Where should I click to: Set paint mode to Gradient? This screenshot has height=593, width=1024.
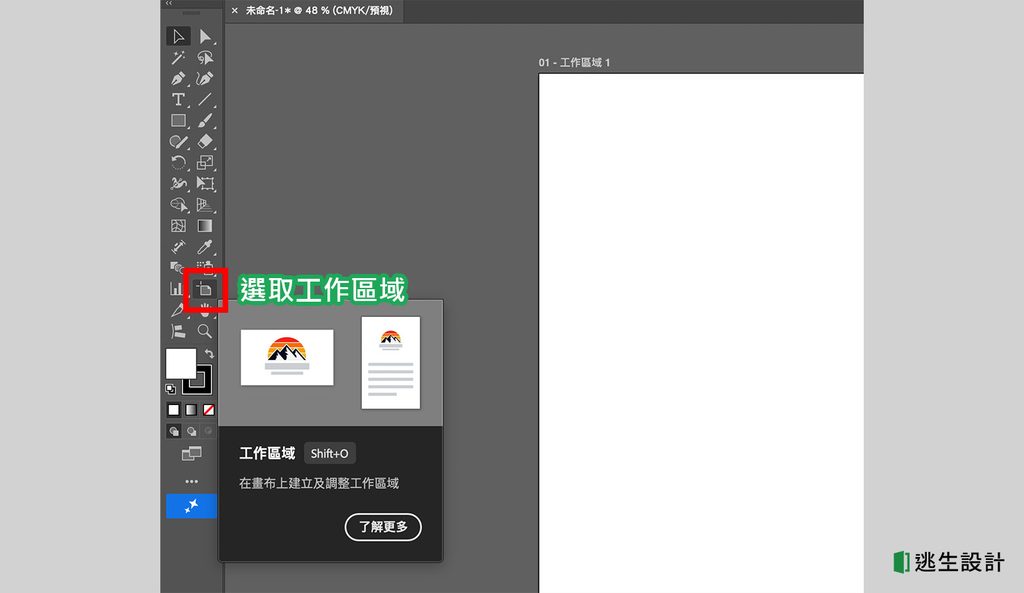191,410
